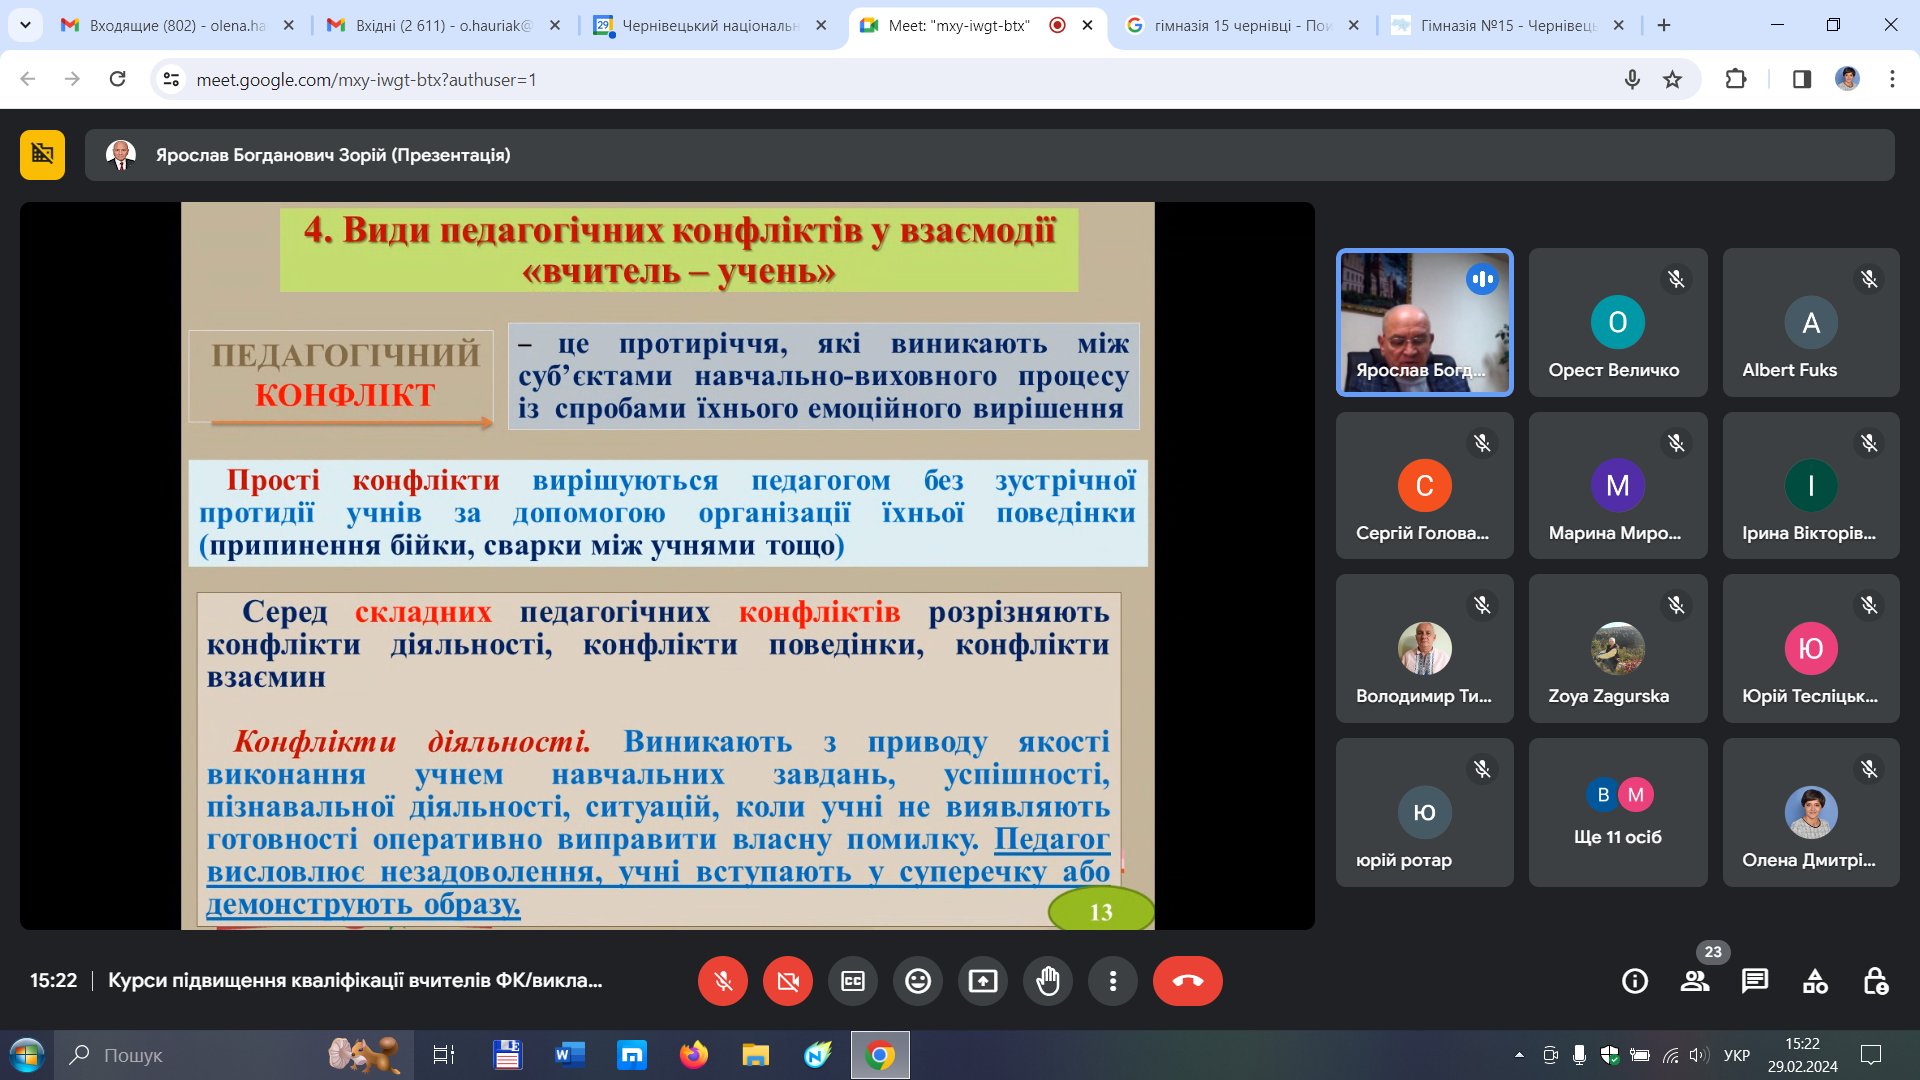
Task: Show participants list with 23 badge
Action: 1695,981
